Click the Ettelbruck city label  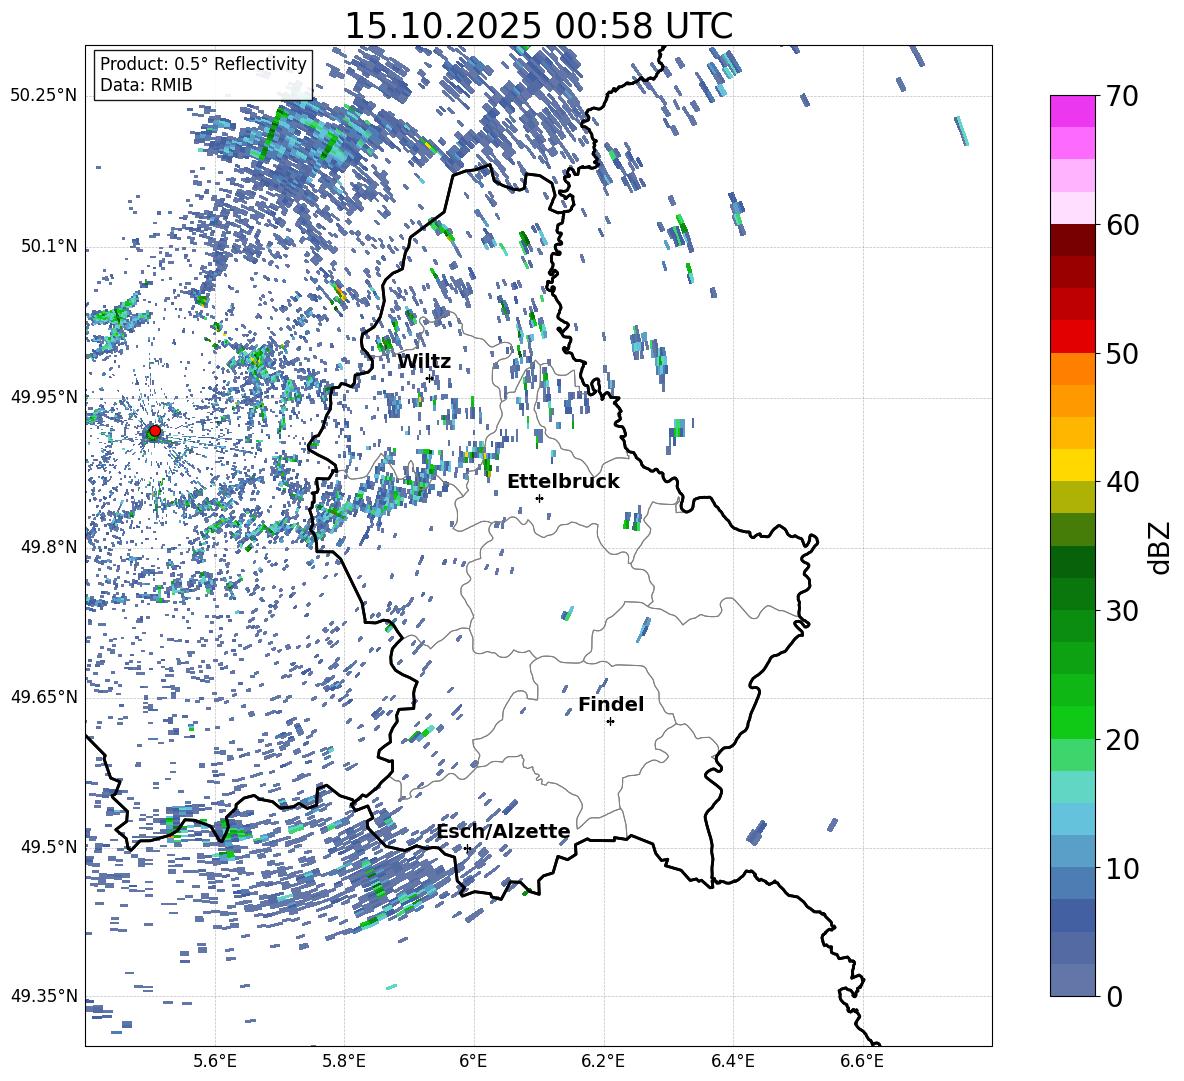pos(563,482)
